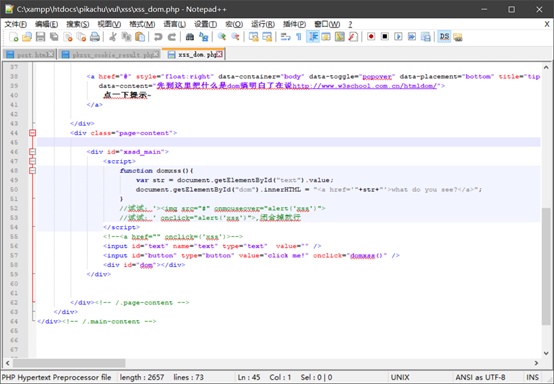Switch to the post.html tab

tap(30, 54)
